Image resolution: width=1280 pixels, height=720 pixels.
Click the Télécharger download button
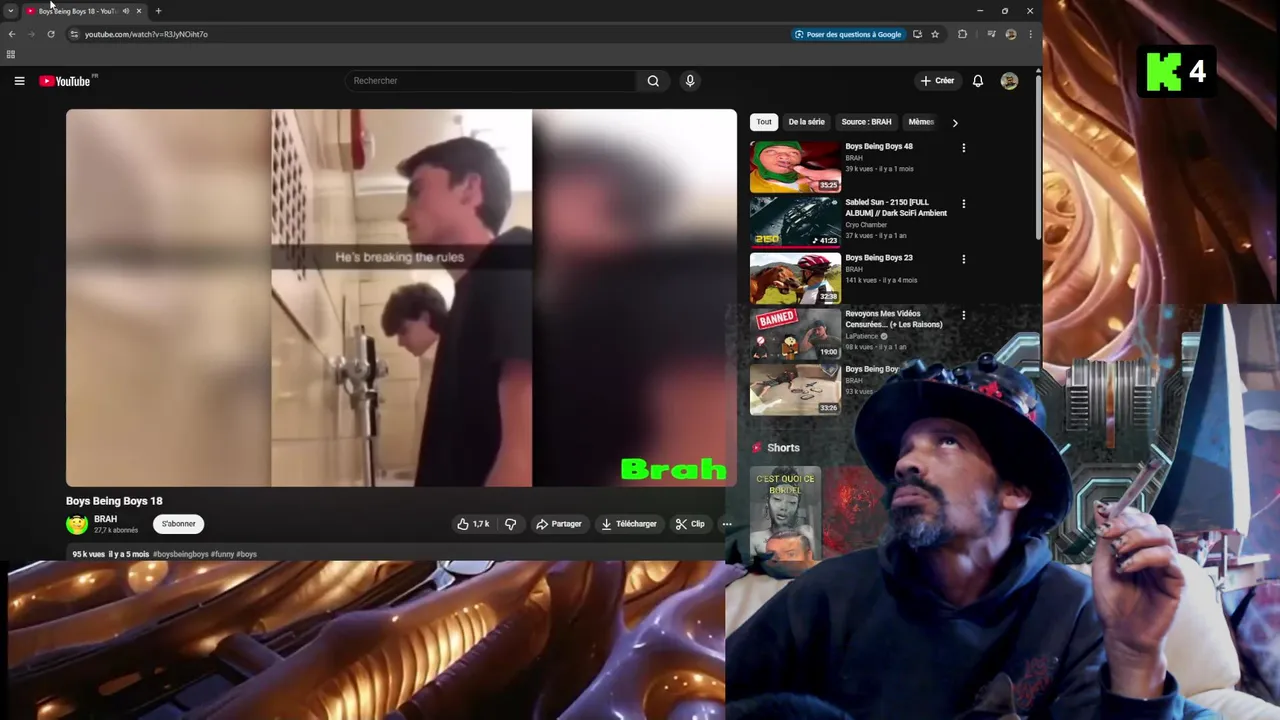pos(629,524)
